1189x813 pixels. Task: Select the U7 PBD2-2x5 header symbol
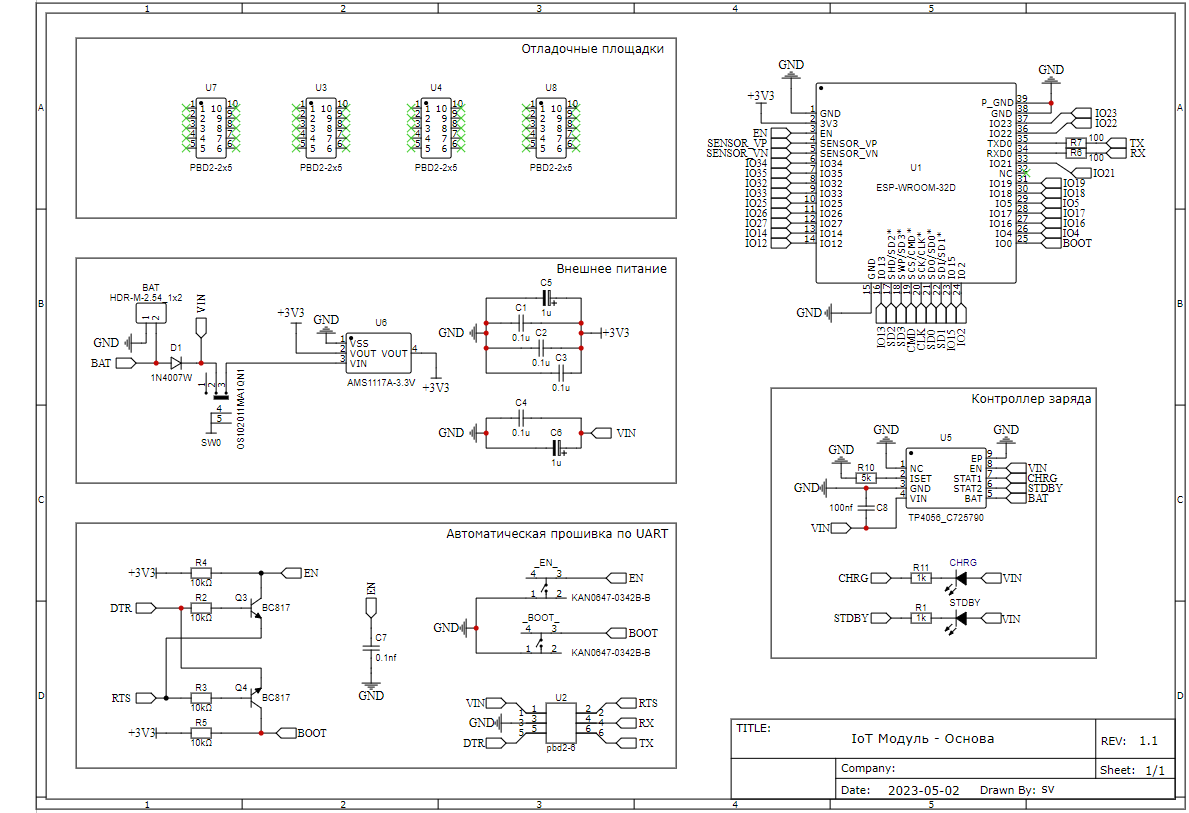click(212, 127)
